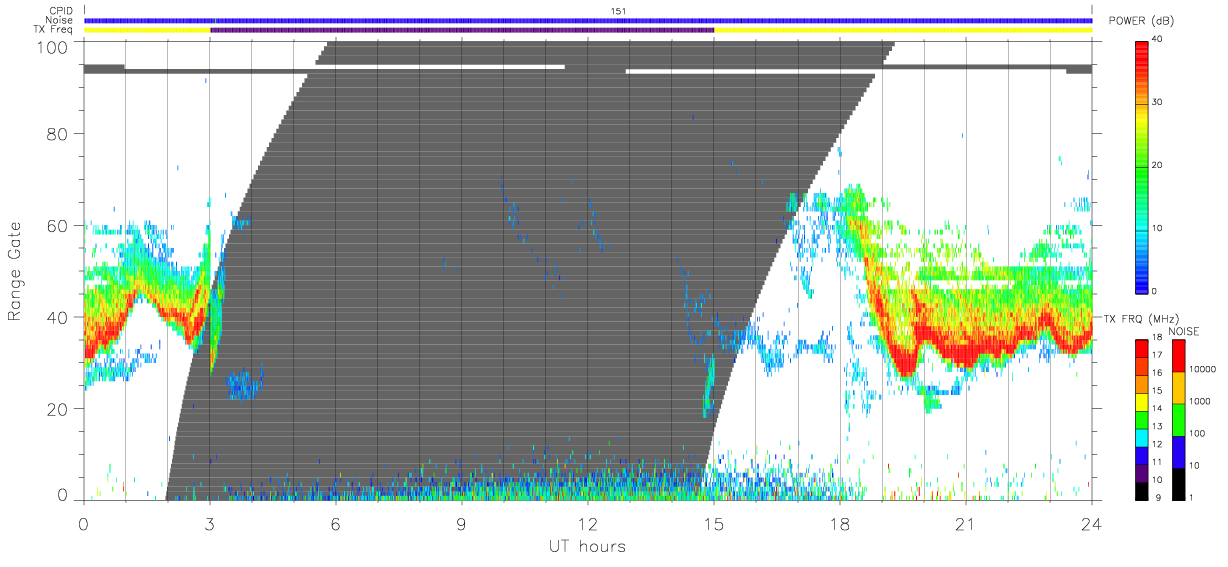Click the "Range Gate" axis title
This screenshot has width=1228, height=567.
(x=16, y=272)
